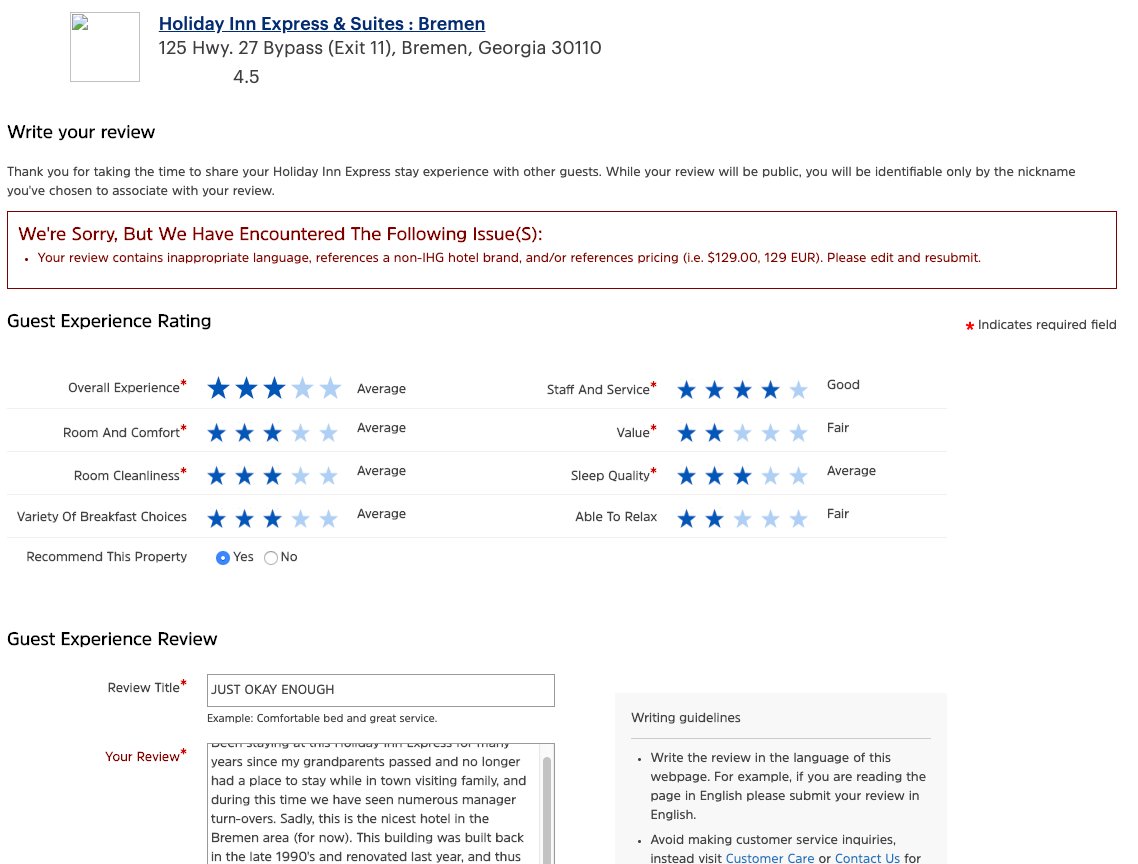Rate Staff And Service three stars
The width and height of the screenshot is (1138, 864).
(x=742, y=391)
